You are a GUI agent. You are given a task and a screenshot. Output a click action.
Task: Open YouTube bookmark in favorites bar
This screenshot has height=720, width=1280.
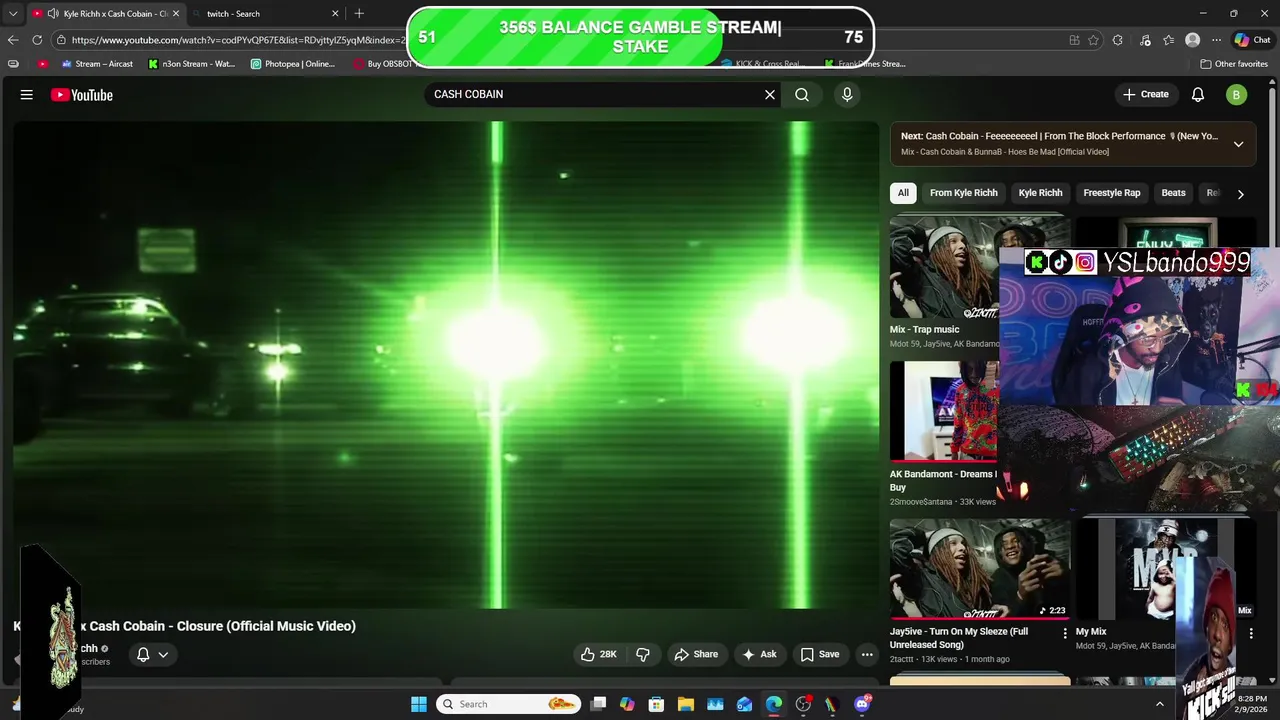click(42, 64)
